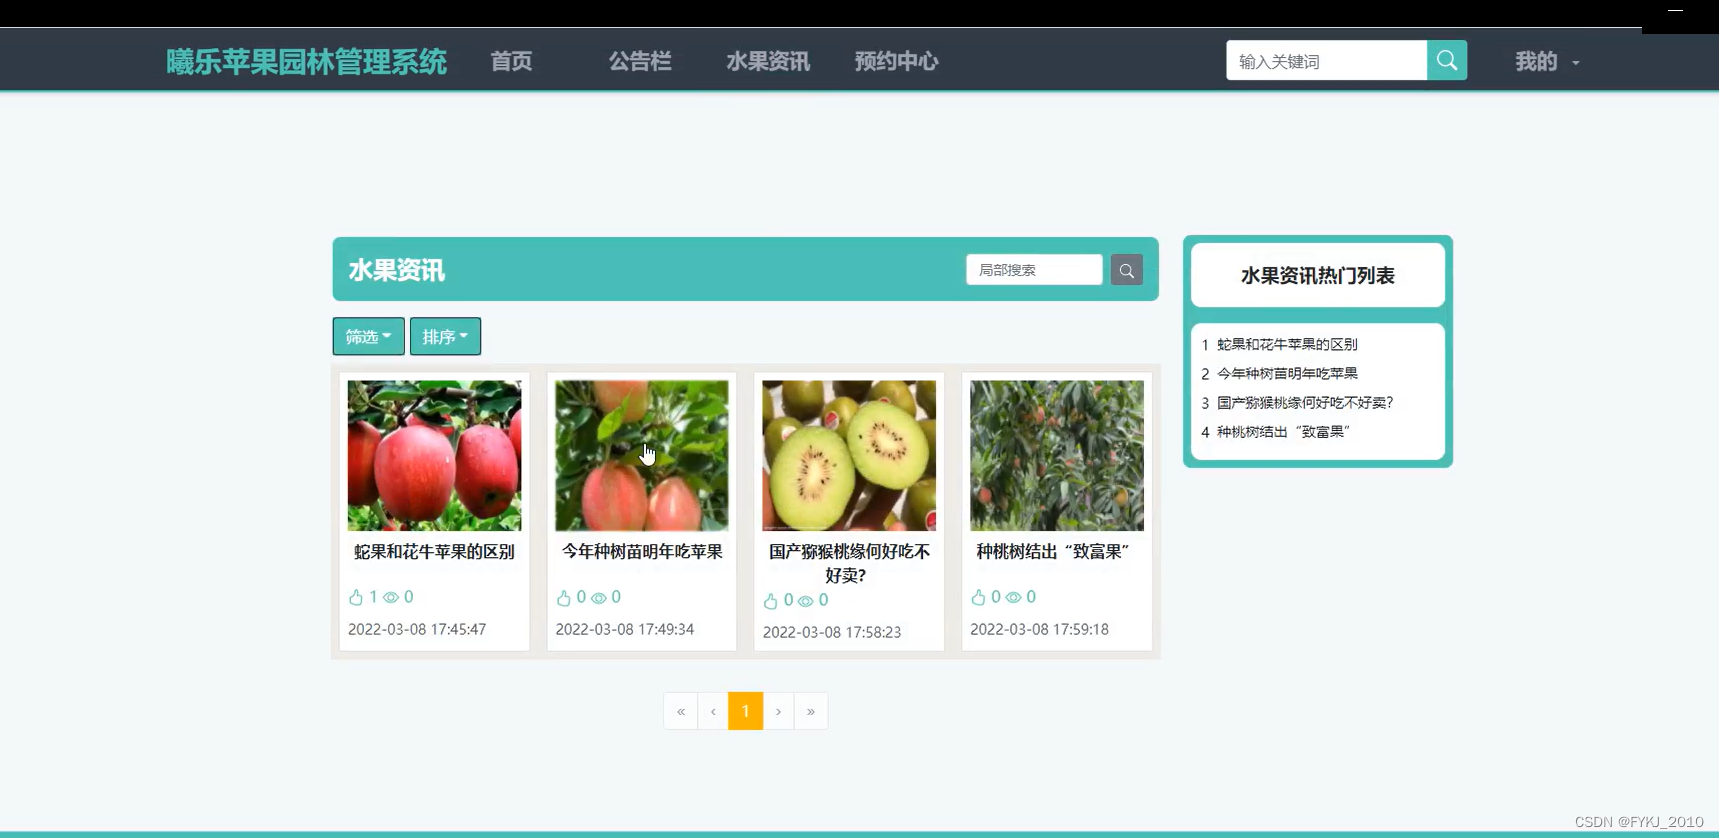Go to previous page with ‹ button
This screenshot has height=838, width=1719.
pos(713,711)
